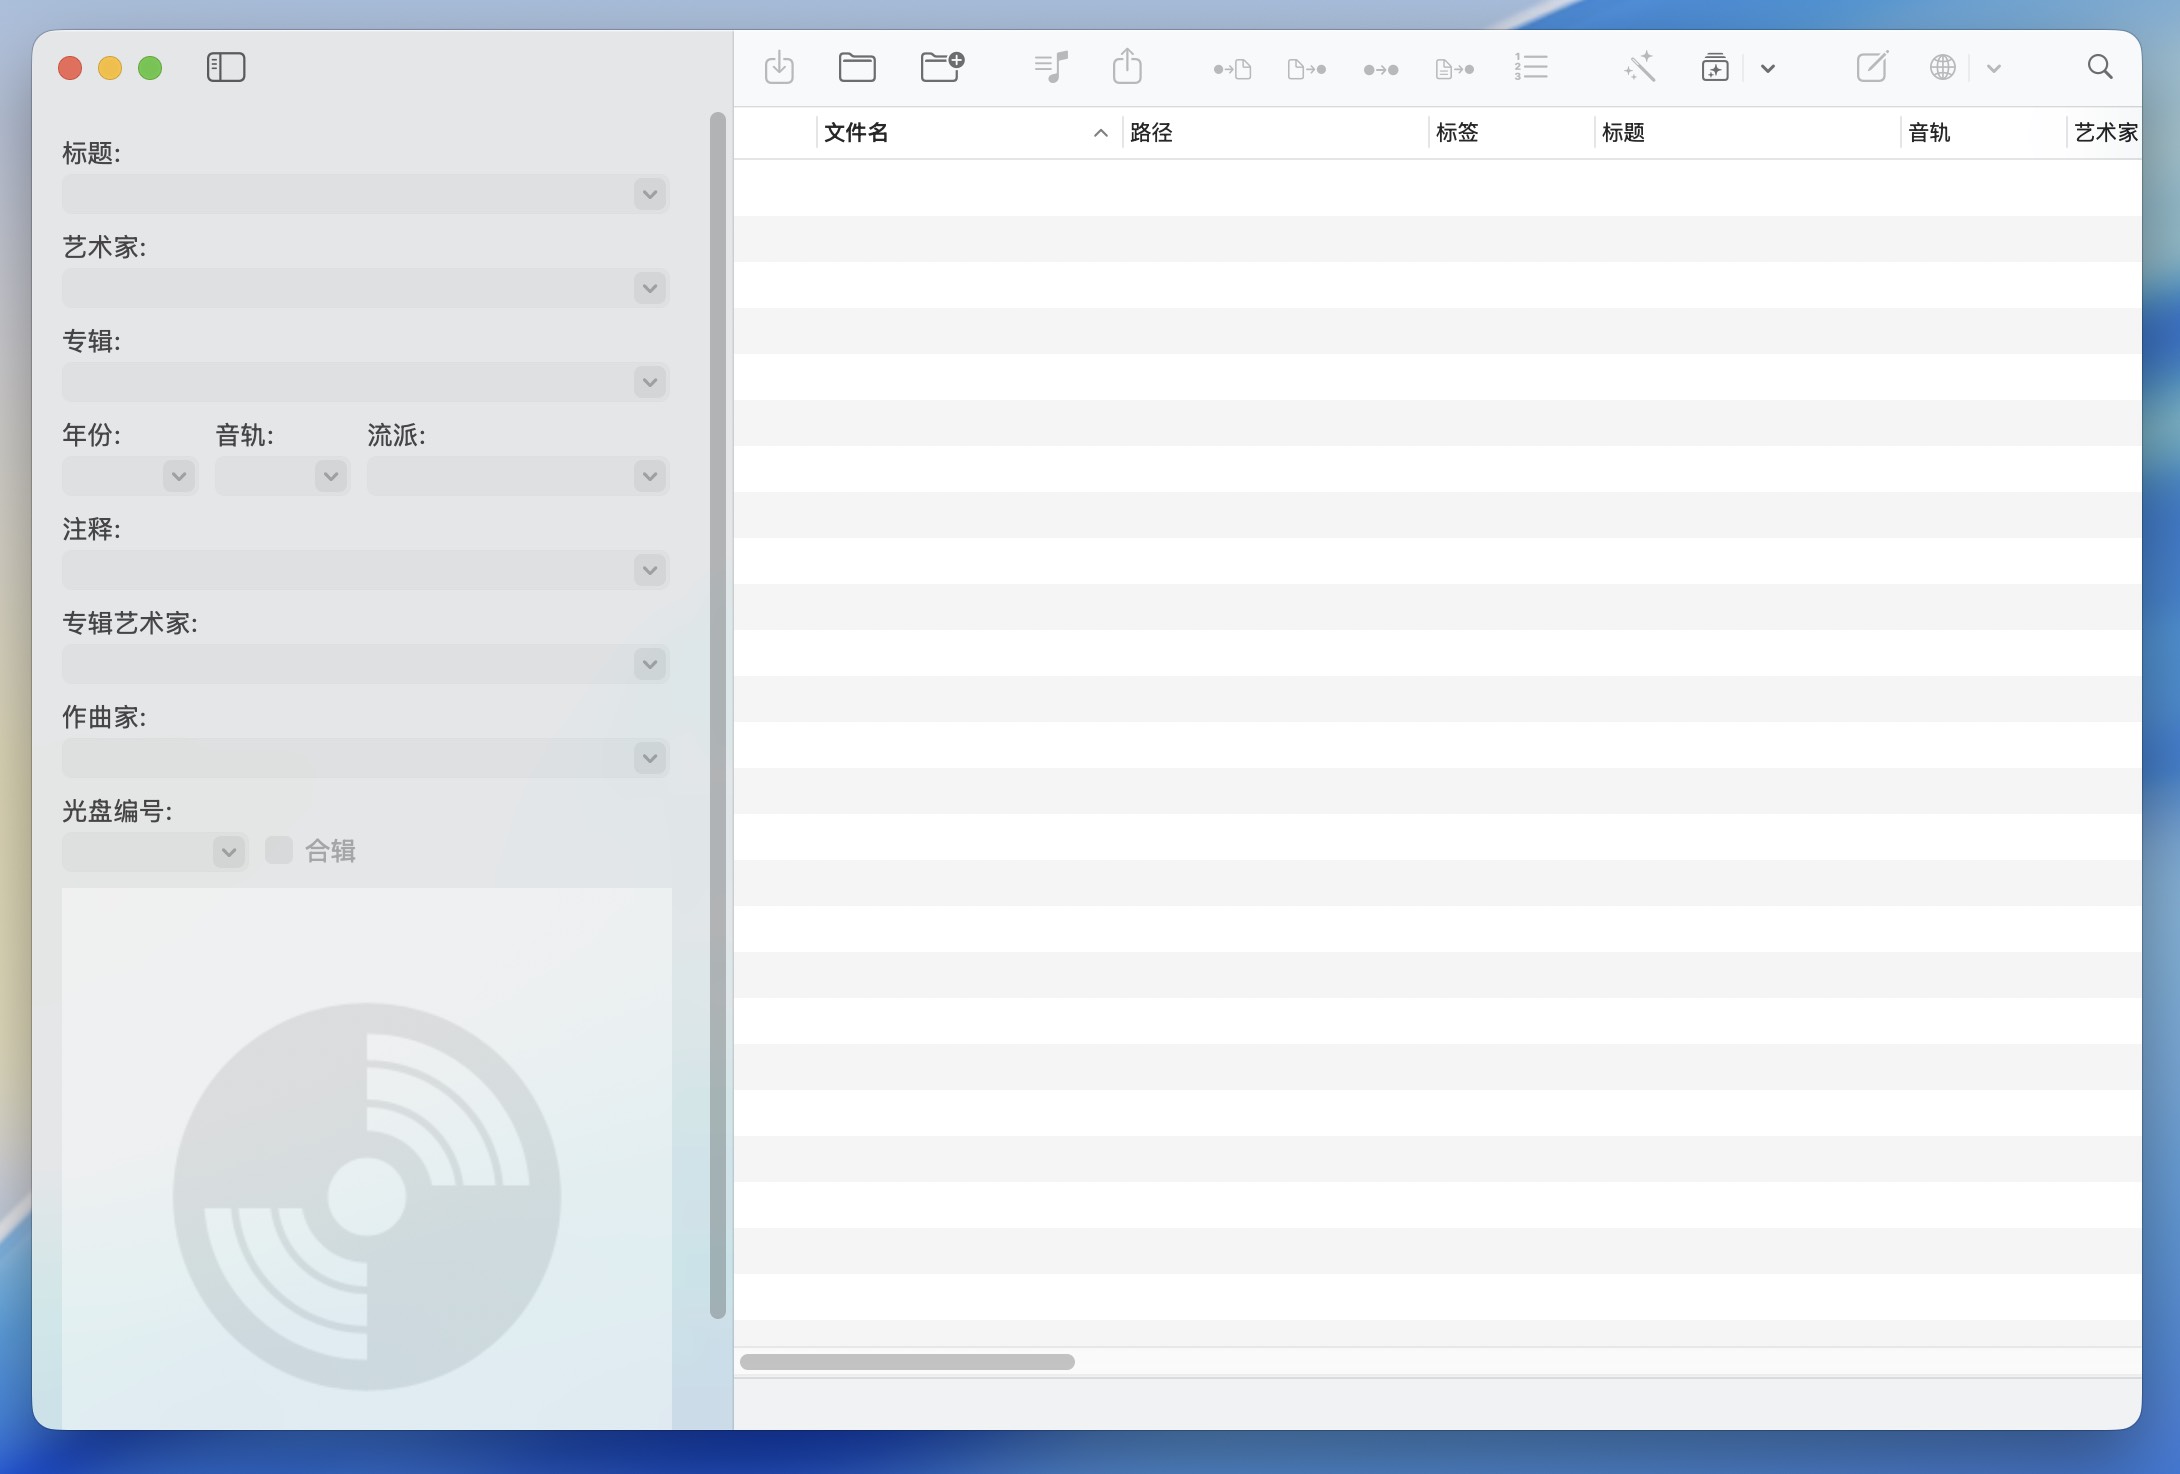
Task: Click the tag to filename icon
Action: click(x=1232, y=69)
